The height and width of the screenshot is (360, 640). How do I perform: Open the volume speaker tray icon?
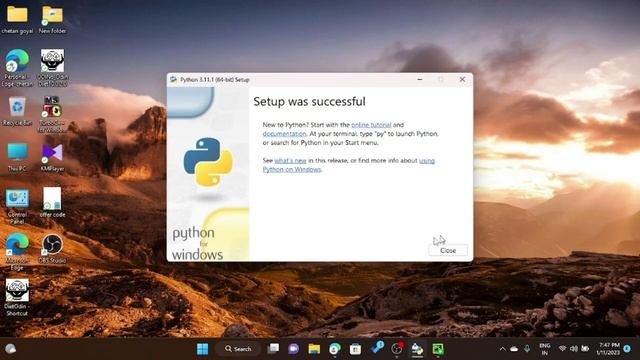point(573,349)
